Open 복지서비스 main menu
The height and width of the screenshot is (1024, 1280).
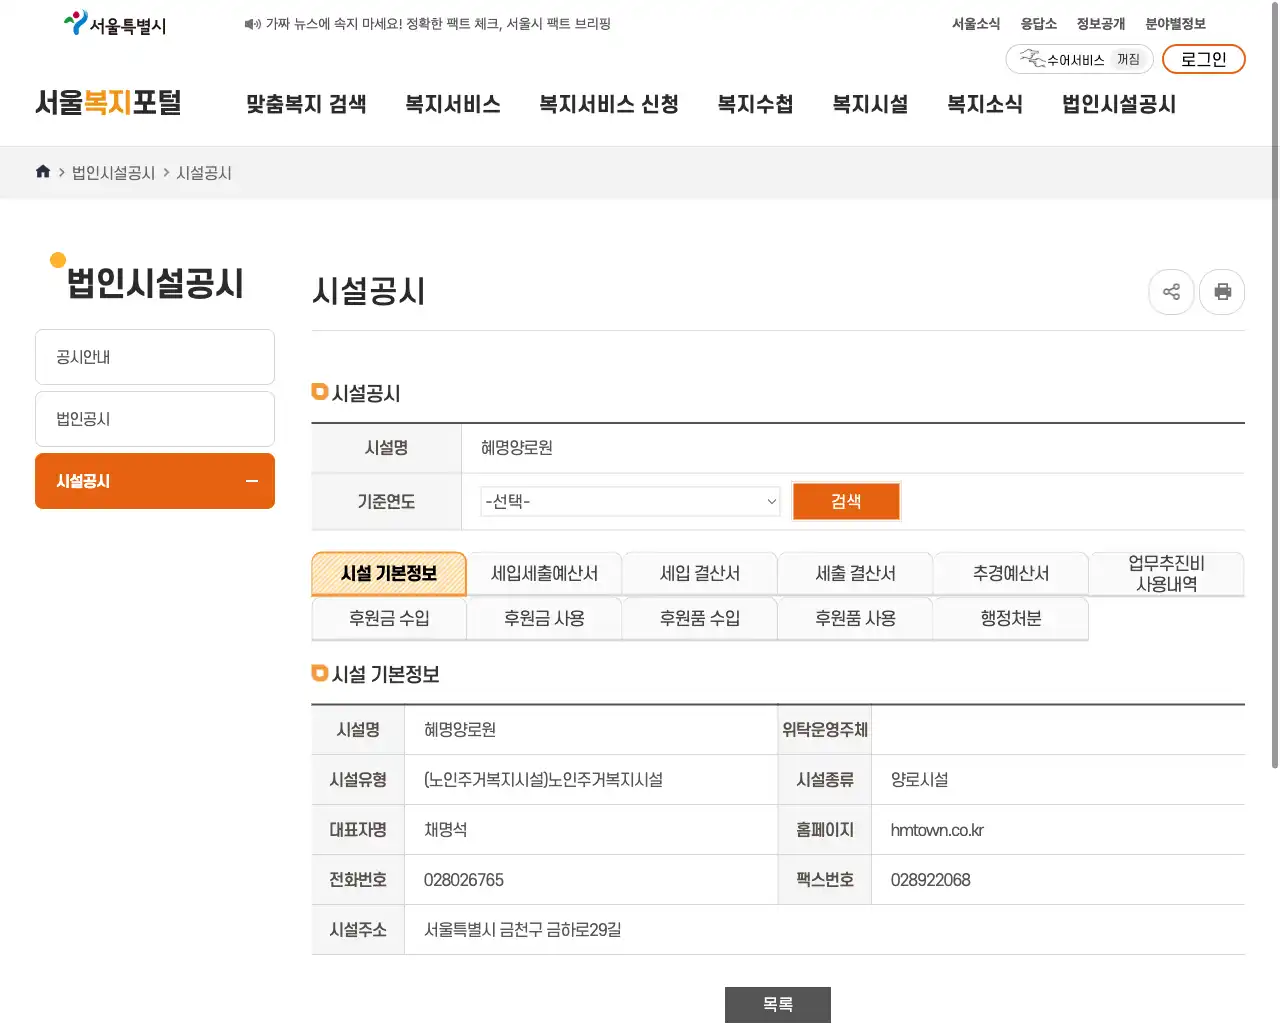pos(453,104)
